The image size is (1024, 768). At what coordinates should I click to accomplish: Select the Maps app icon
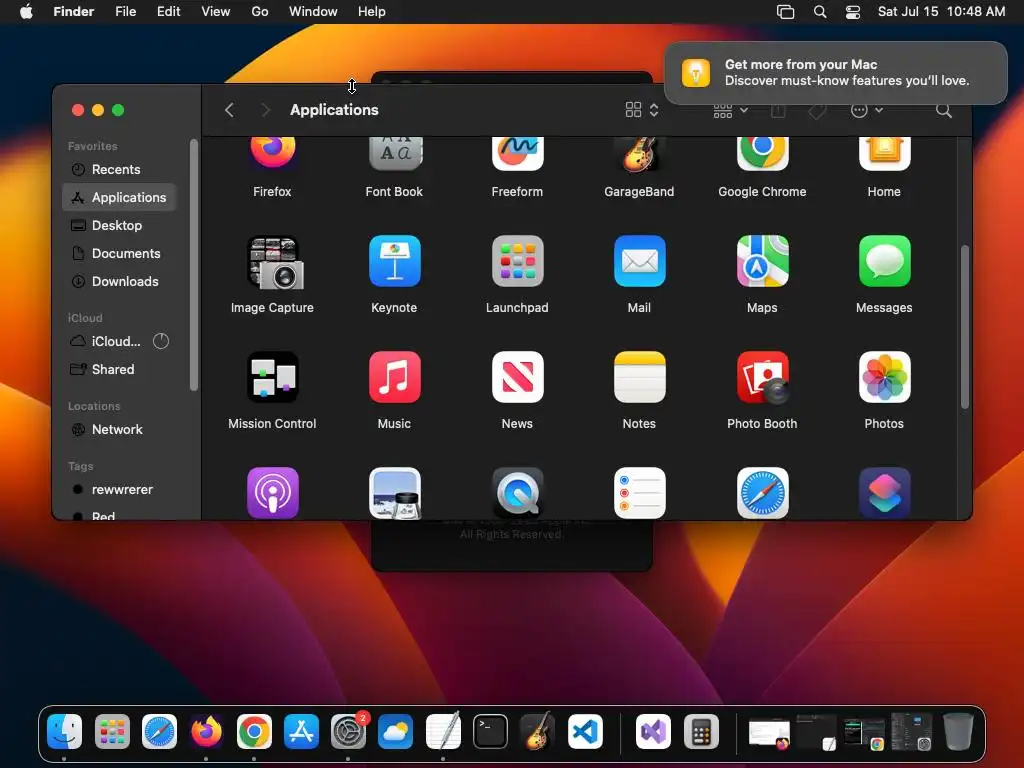click(x=762, y=261)
